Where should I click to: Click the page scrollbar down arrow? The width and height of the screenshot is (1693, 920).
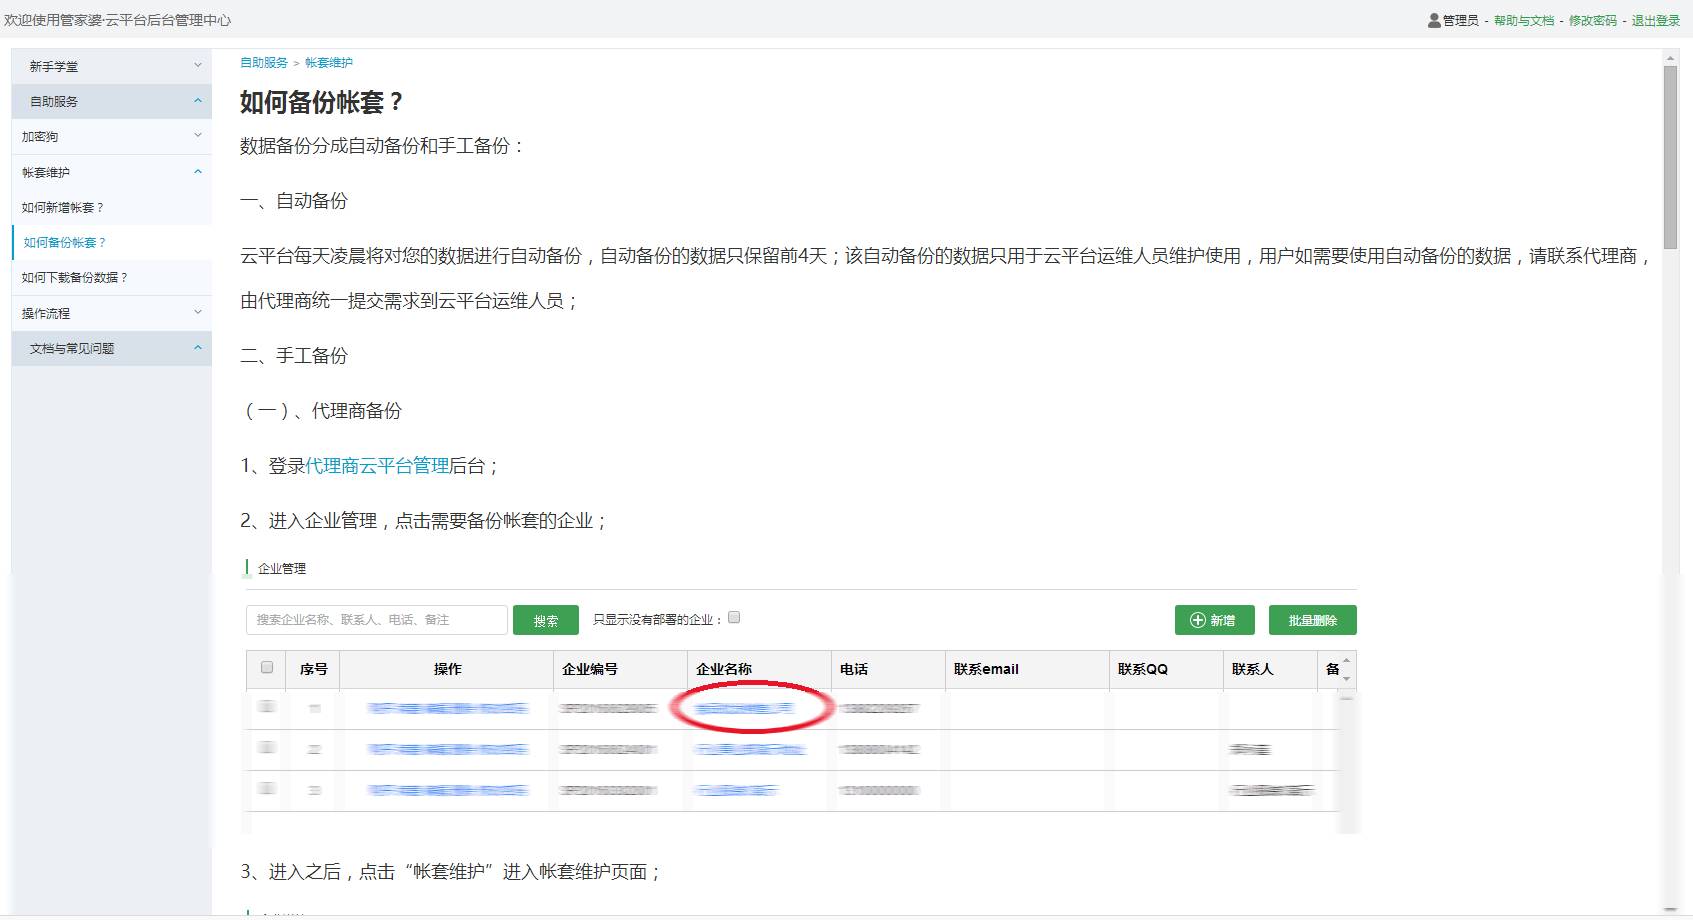1670,909
